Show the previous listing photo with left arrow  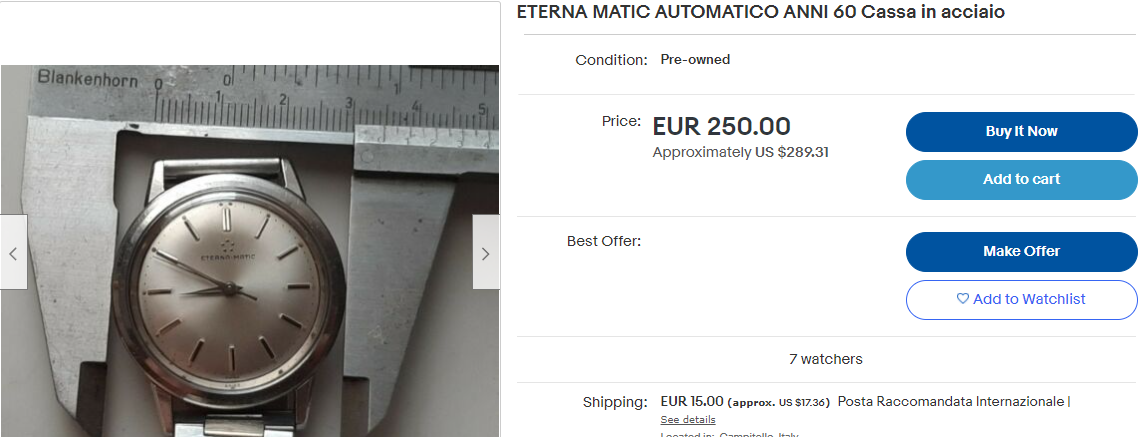coord(13,254)
